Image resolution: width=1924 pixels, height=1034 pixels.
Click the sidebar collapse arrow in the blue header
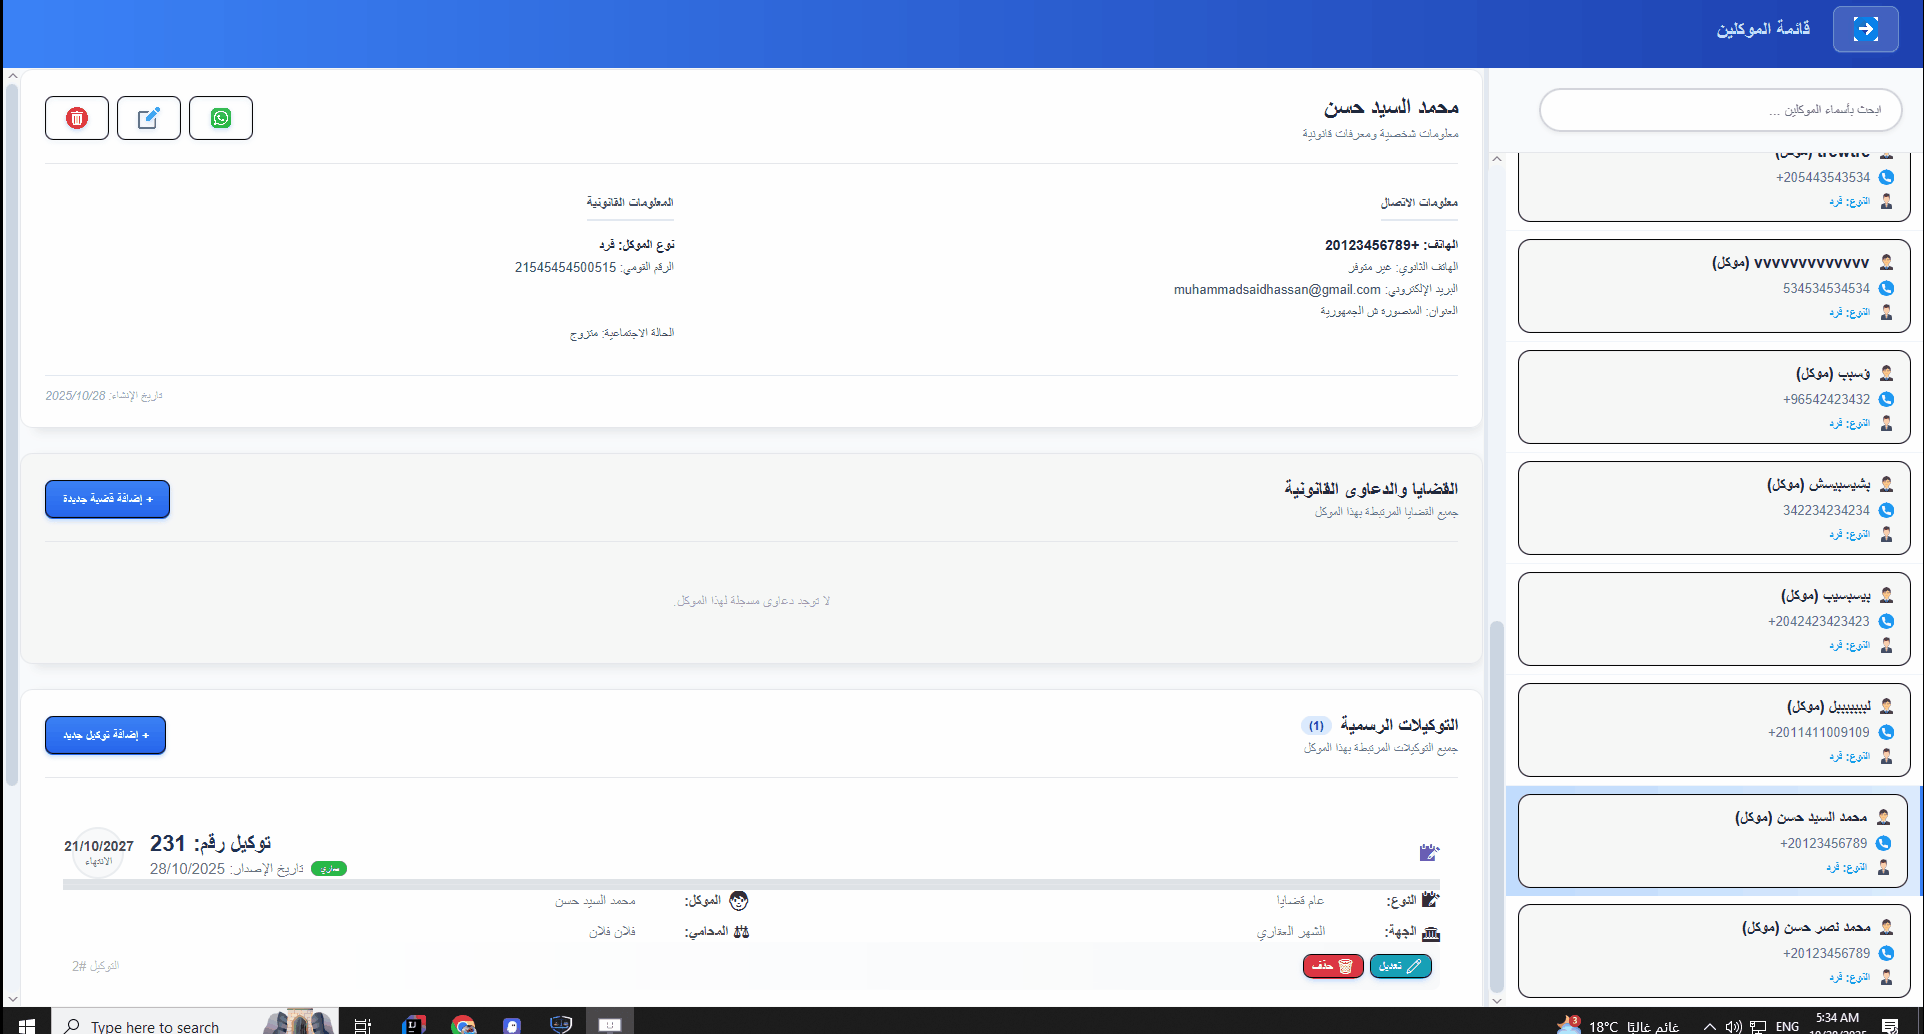point(1865,29)
